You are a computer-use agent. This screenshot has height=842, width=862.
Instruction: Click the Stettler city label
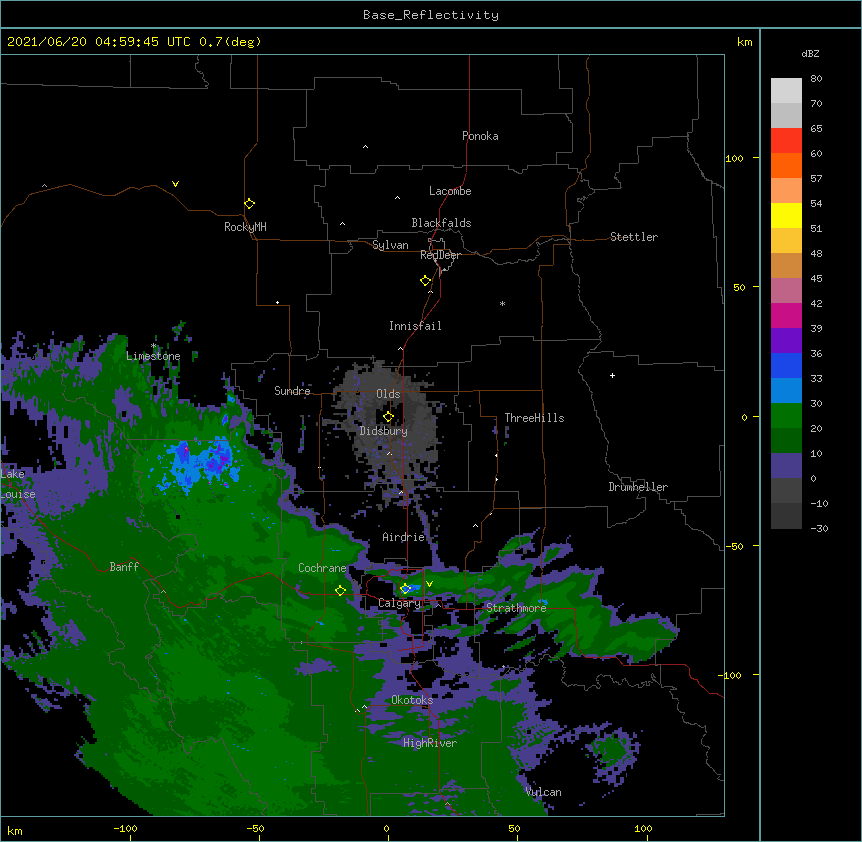pos(634,237)
